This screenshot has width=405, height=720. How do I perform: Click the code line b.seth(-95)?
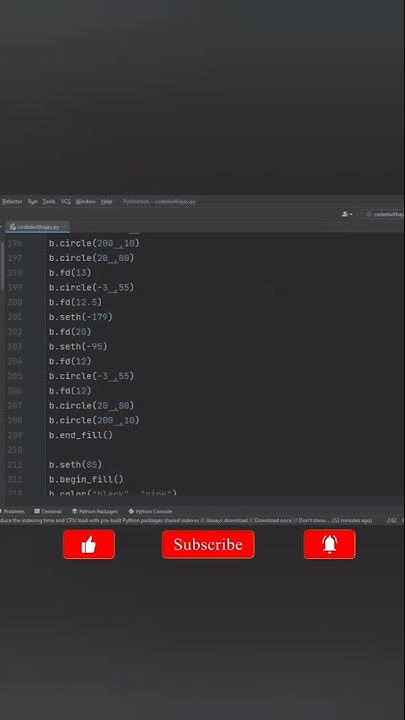[78, 346]
